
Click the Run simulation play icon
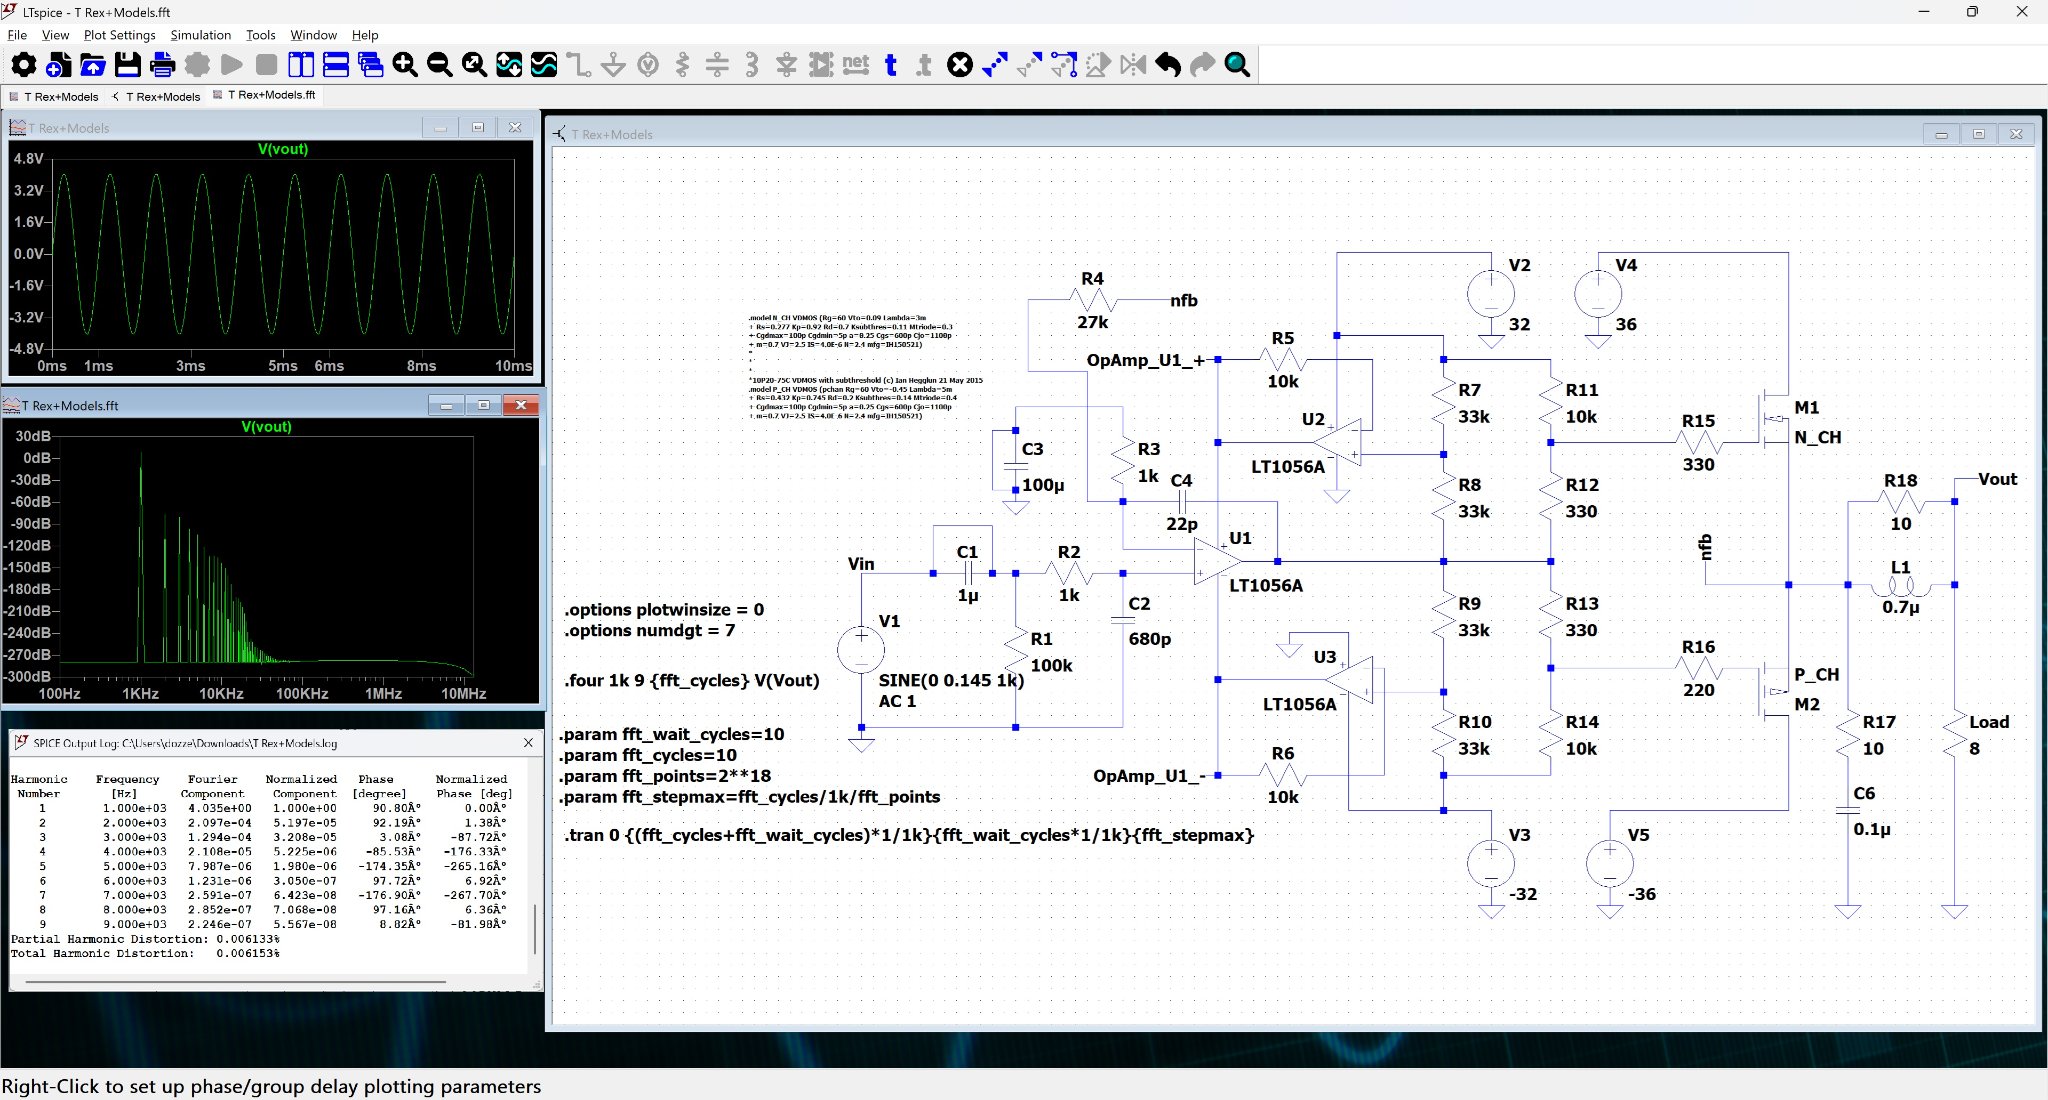pos(232,65)
